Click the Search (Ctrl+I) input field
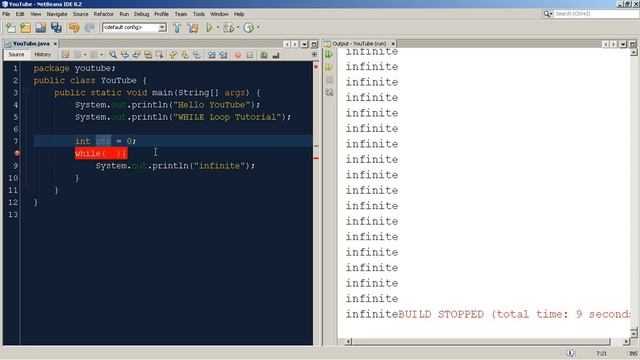640x360 pixels. [596, 14]
